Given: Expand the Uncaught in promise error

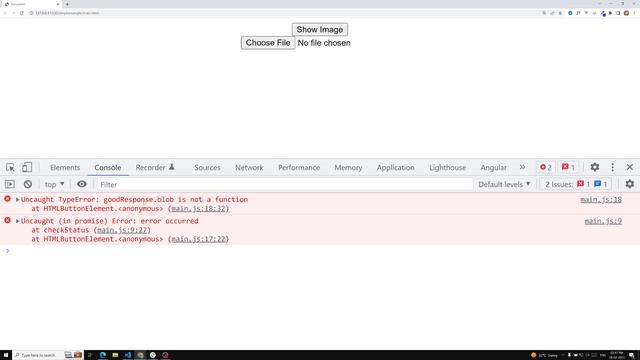Looking at the screenshot, I should [18, 221].
